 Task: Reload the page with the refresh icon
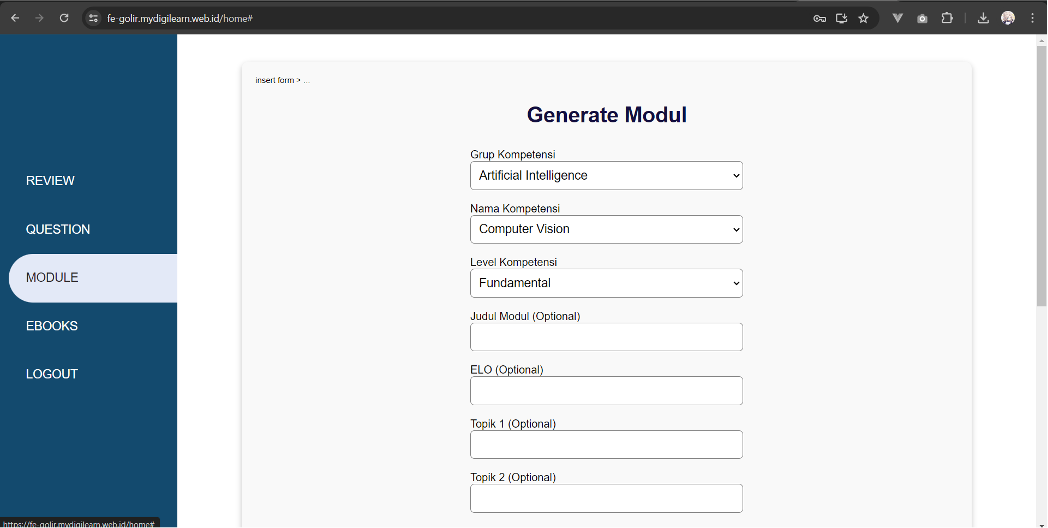[x=64, y=18]
